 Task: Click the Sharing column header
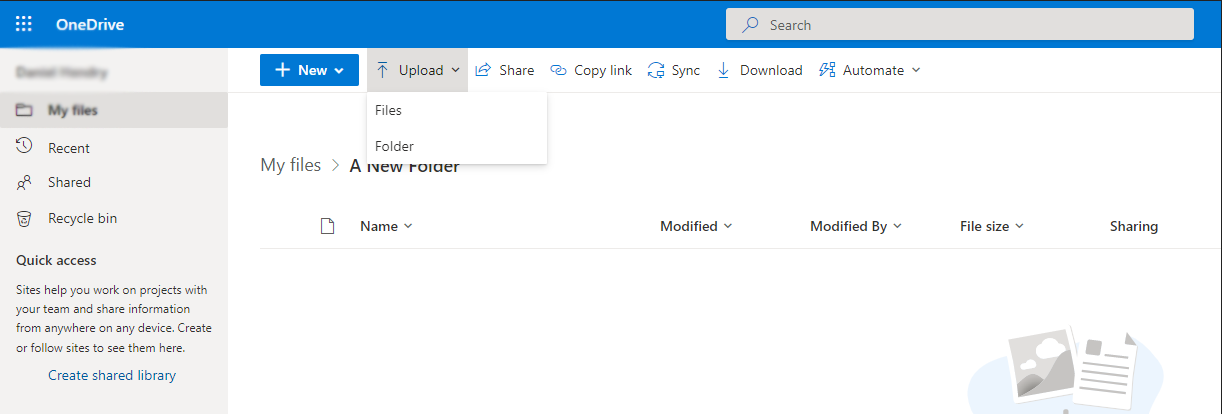point(1134,226)
